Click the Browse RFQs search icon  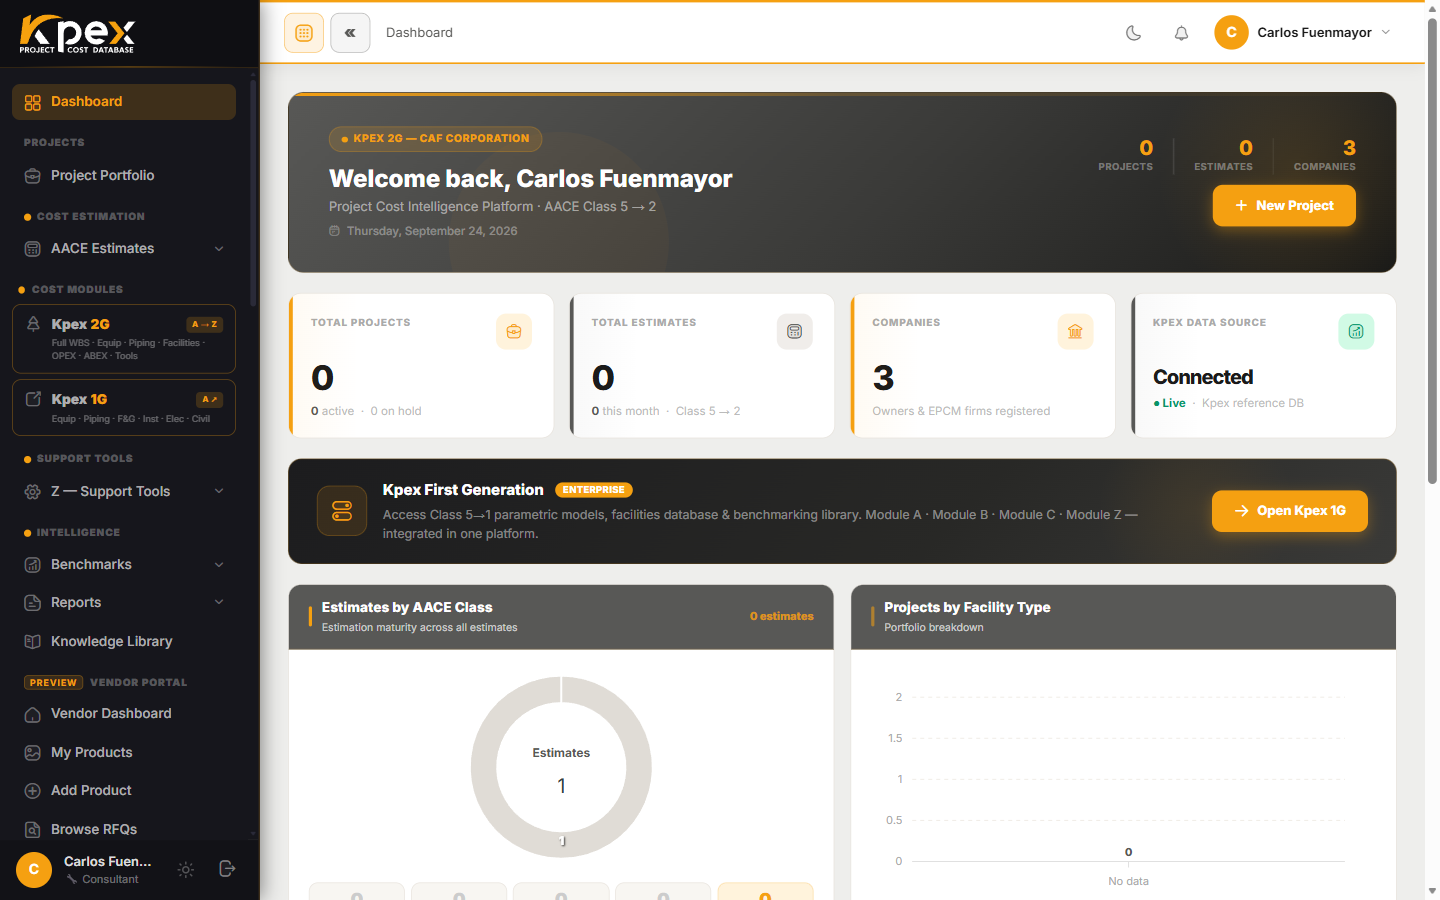[33, 830]
